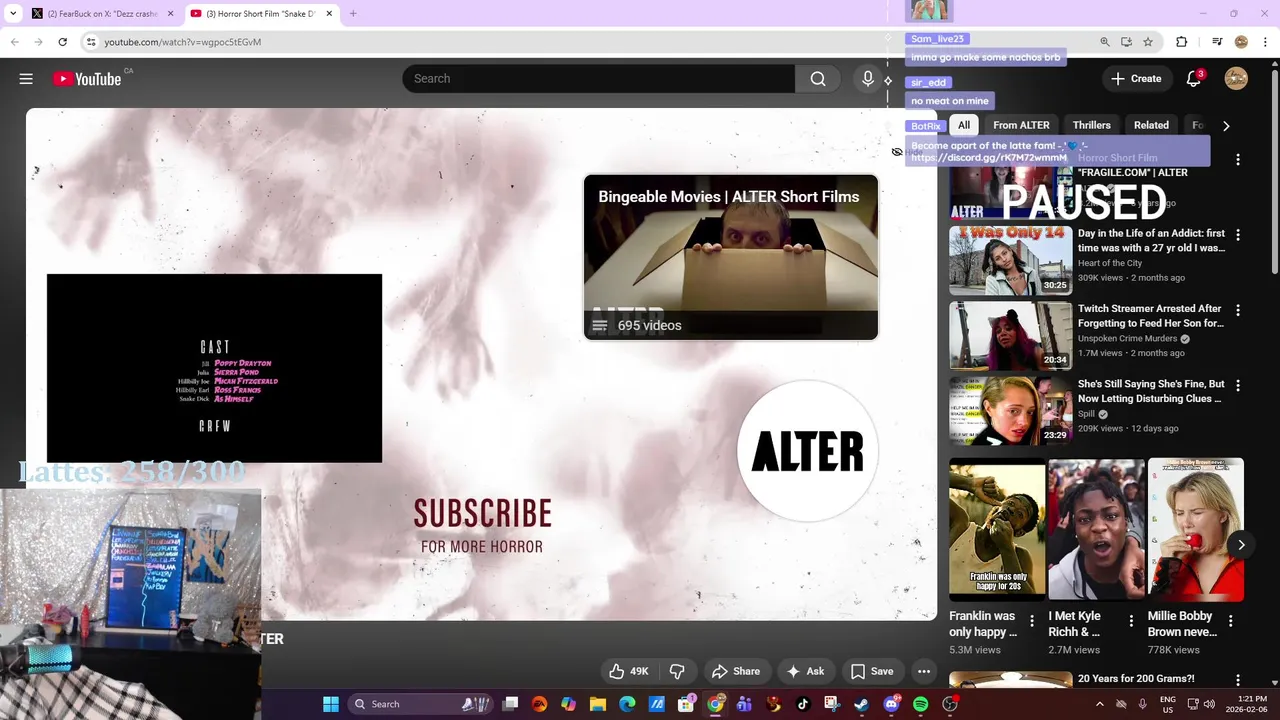The image size is (1280, 720).
Task: Open TikTok from the taskbar
Action: [803, 704]
